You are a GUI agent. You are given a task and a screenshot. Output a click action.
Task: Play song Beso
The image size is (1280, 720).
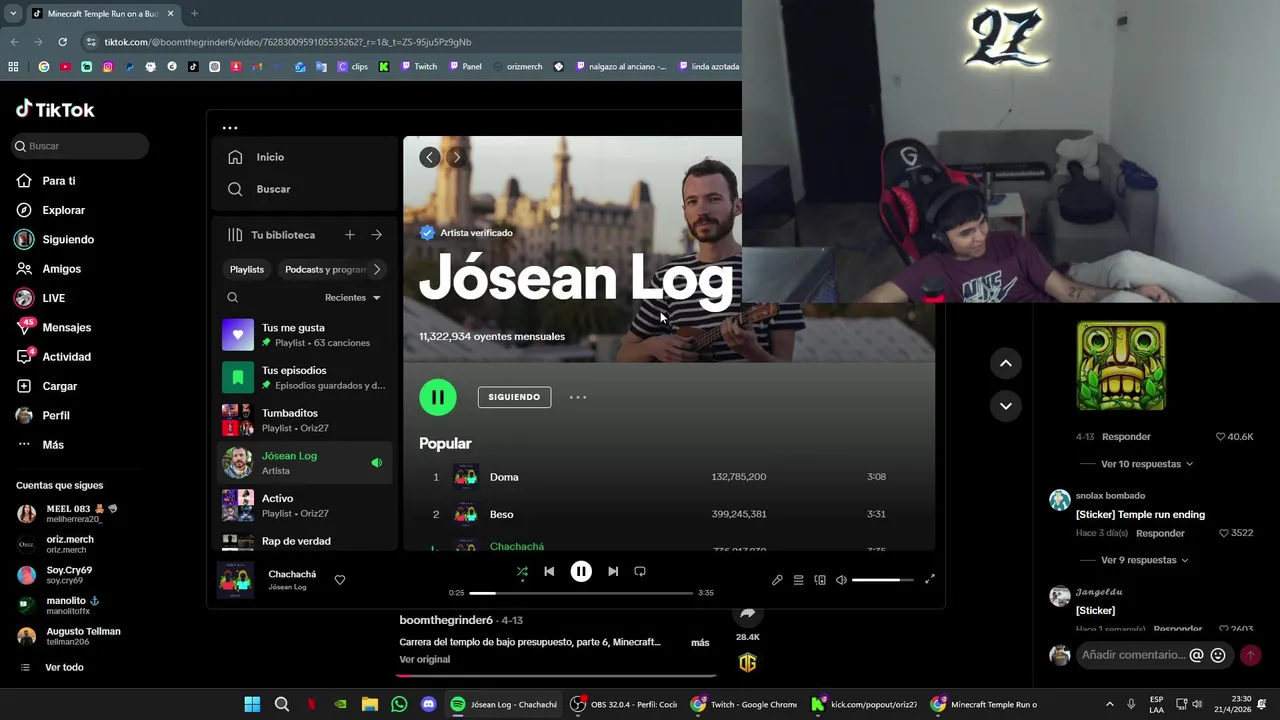click(502, 514)
